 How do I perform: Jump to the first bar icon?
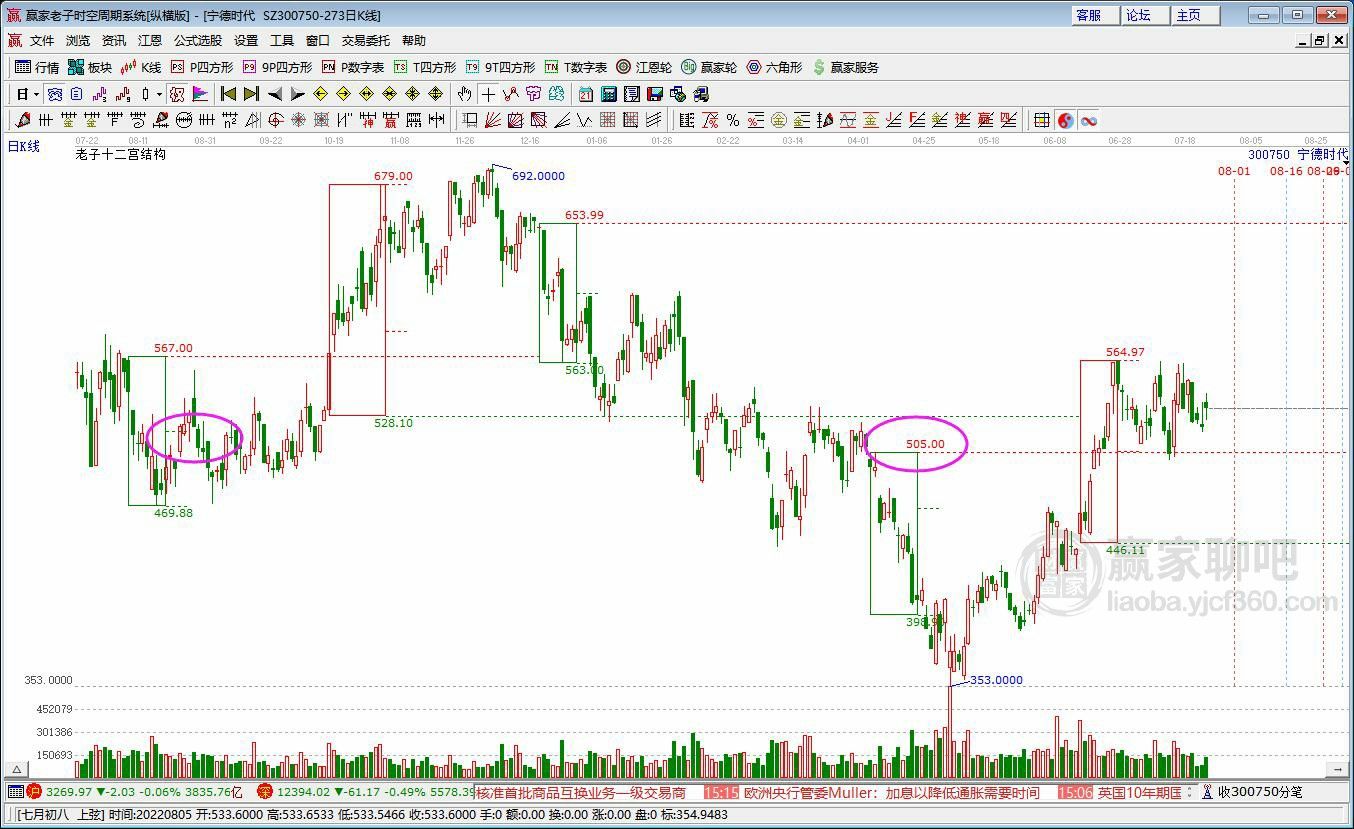[x=229, y=94]
